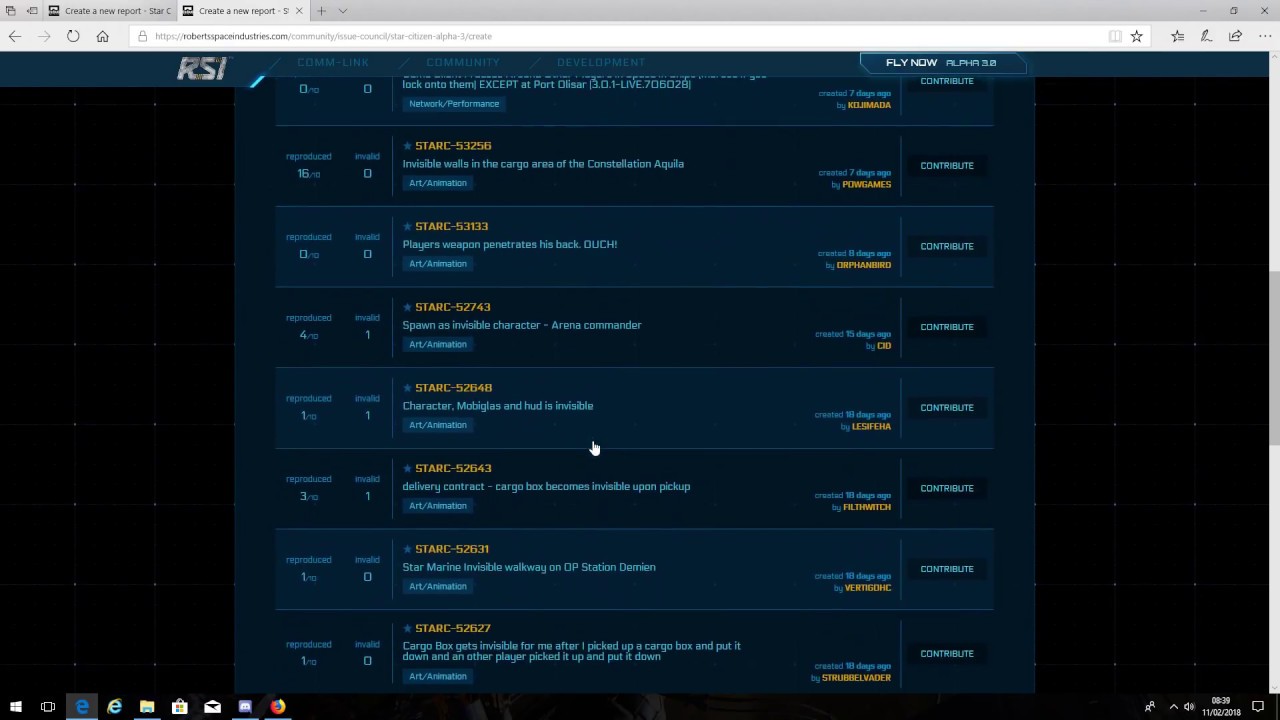Open tab list dropdown chevron
Image resolution: width=1280 pixels, height=720 pixels.
[x=342, y=11]
